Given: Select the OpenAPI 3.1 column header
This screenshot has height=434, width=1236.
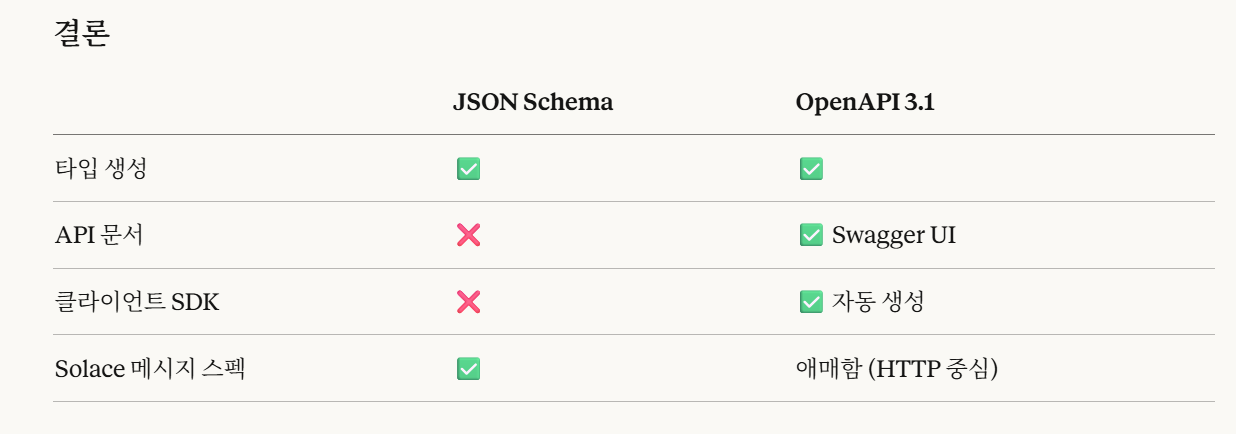Looking at the screenshot, I should pyautogui.click(x=865, y=102).
